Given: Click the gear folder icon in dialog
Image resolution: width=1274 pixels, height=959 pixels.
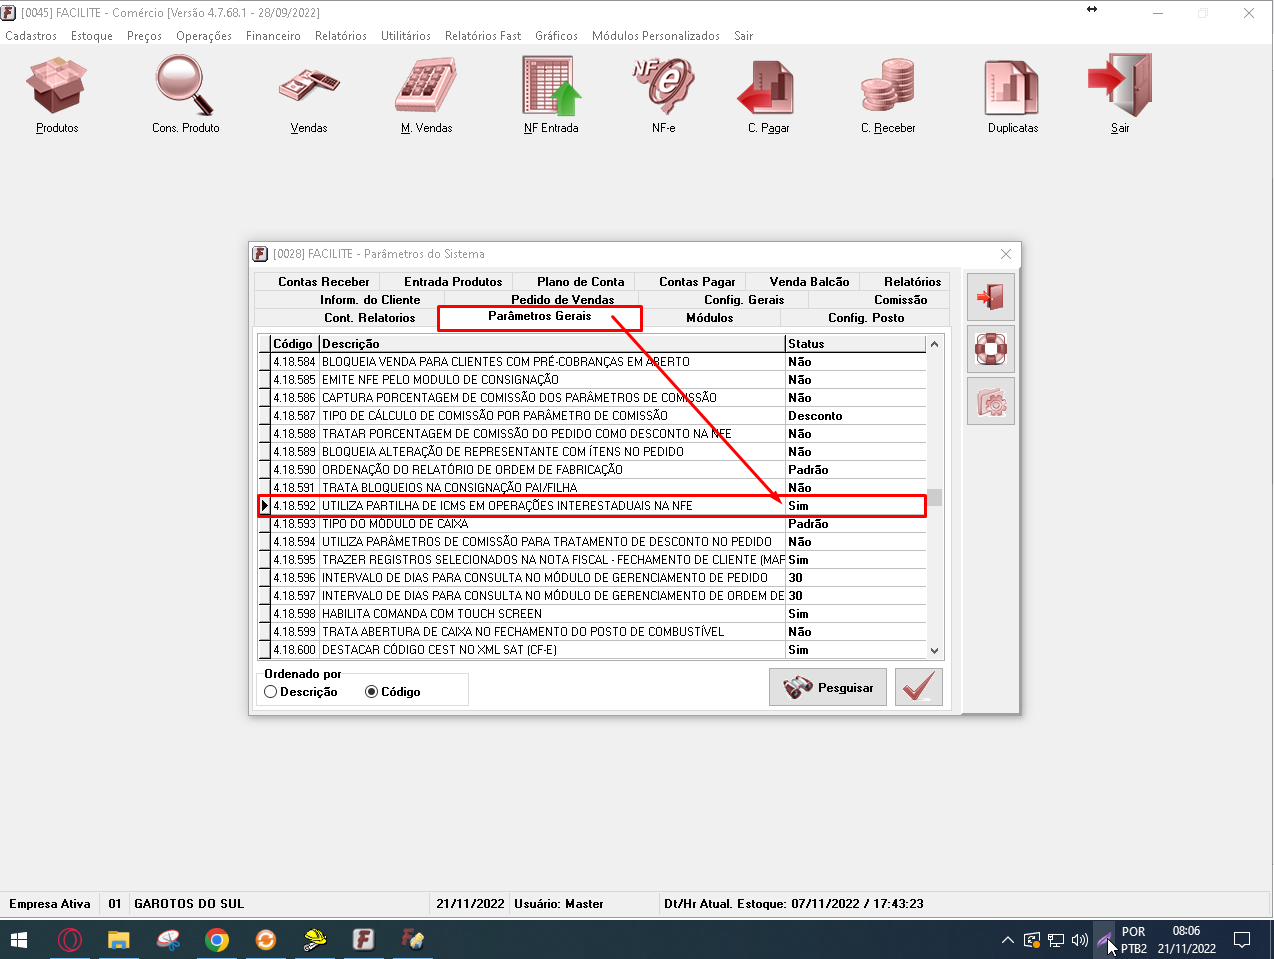Looking at the screenshot, I should point(991,401).
